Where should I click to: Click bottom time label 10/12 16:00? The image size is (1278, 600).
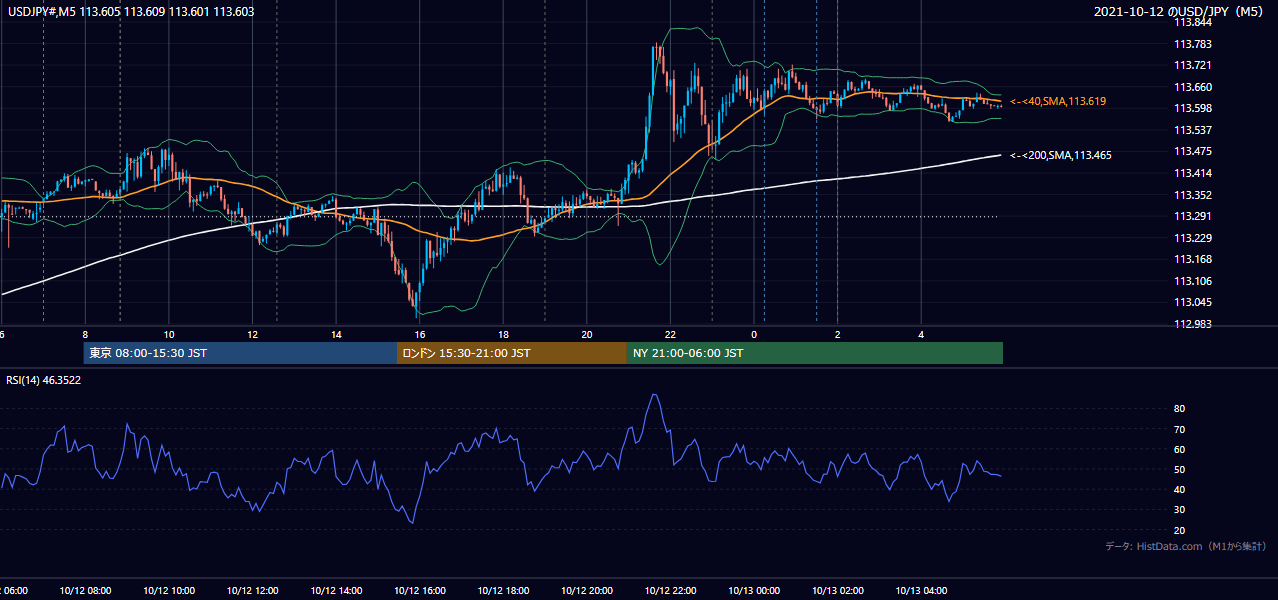coord(420,590)
